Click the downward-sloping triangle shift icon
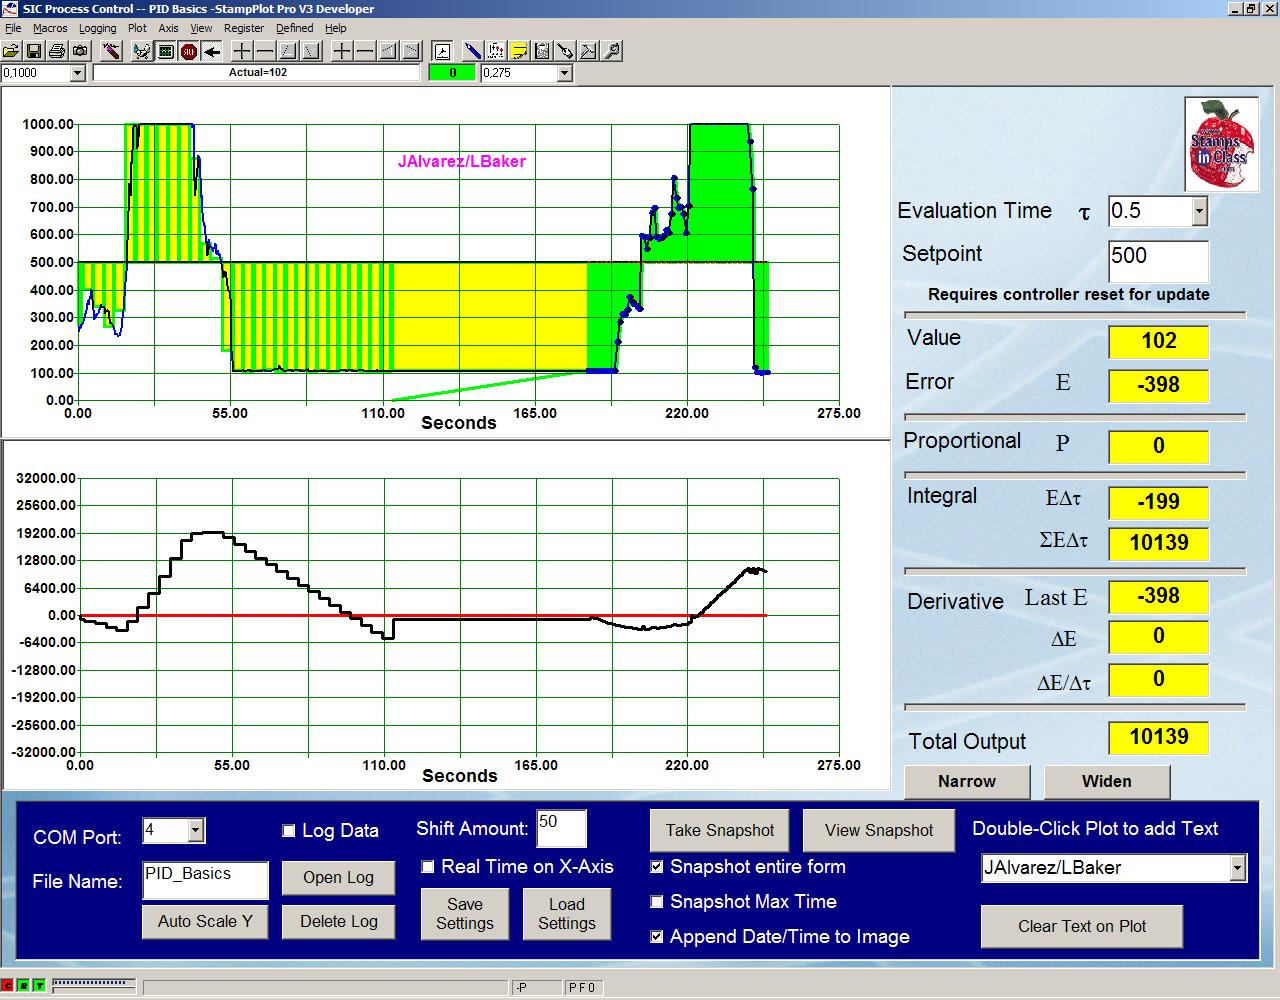This screenshot has height=1000, width=1280. coord(311,51)
